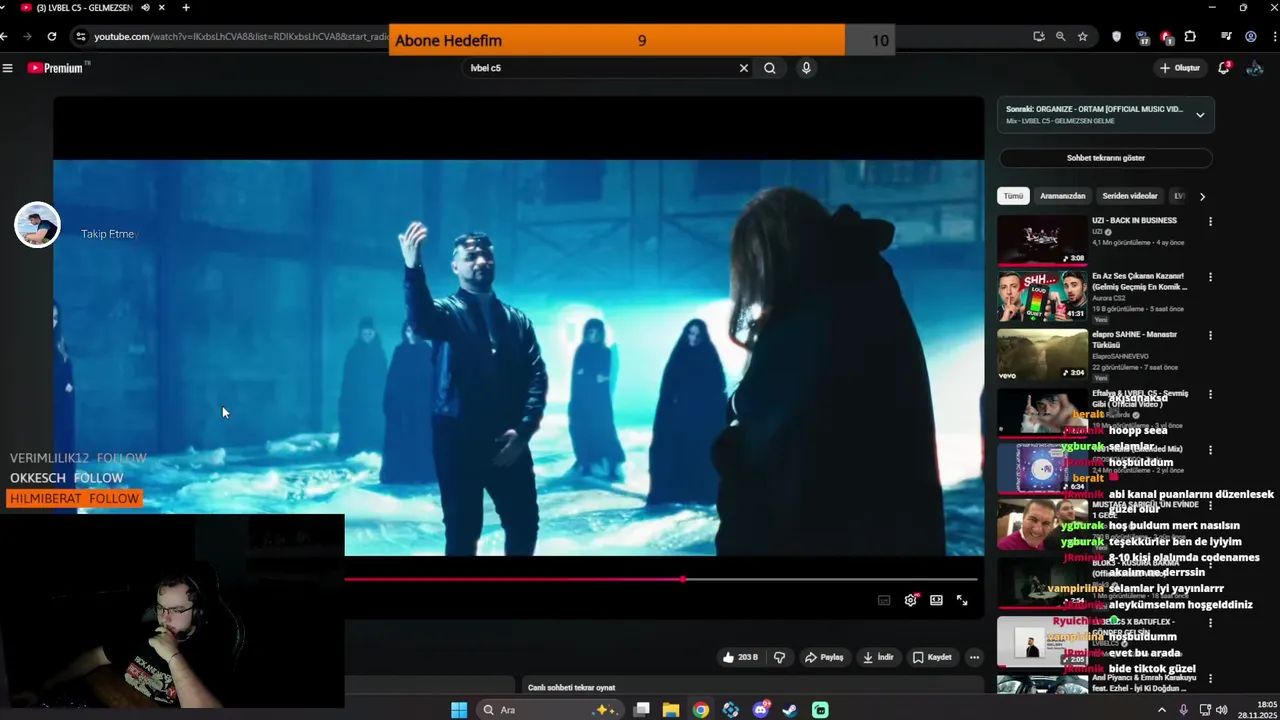Screen dimensions: 1280x720
Task: Open the YouTube hamburger guide menu
Action: 8,68
